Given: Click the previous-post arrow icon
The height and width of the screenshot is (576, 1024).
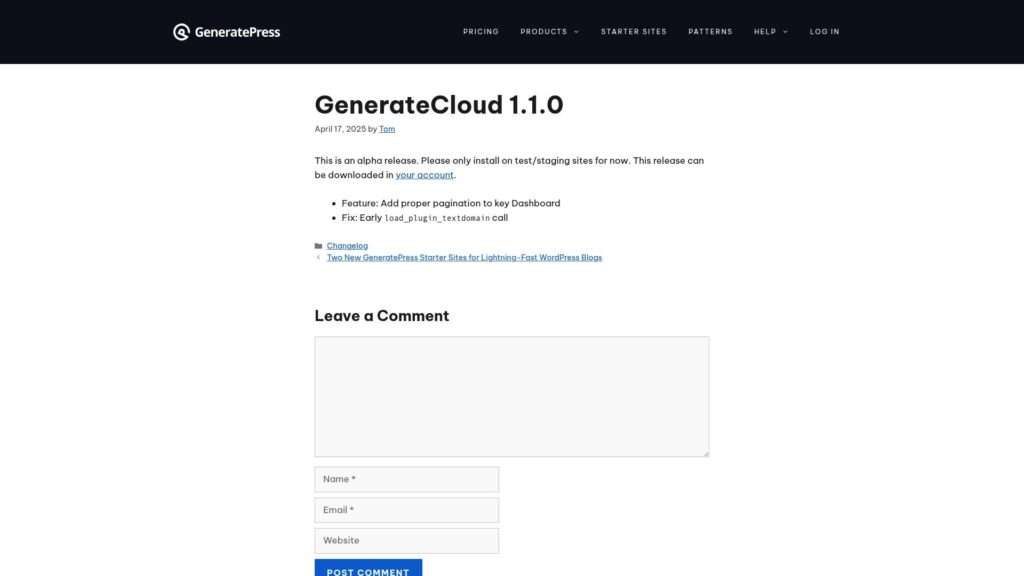Looking at the screenshot, I should (x=318, y=258).
